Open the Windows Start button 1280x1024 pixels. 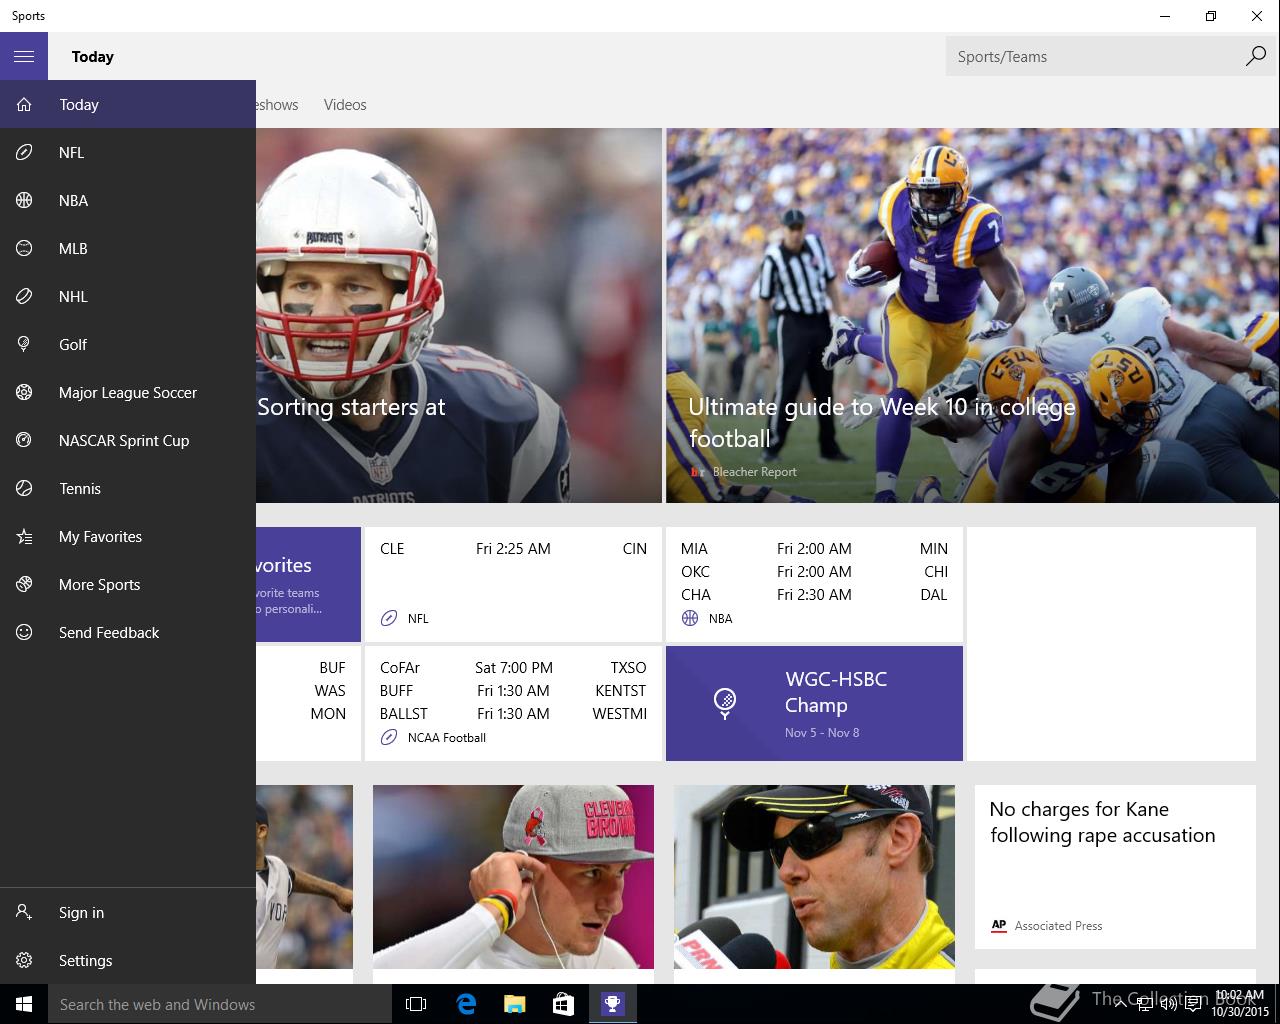24,1004
